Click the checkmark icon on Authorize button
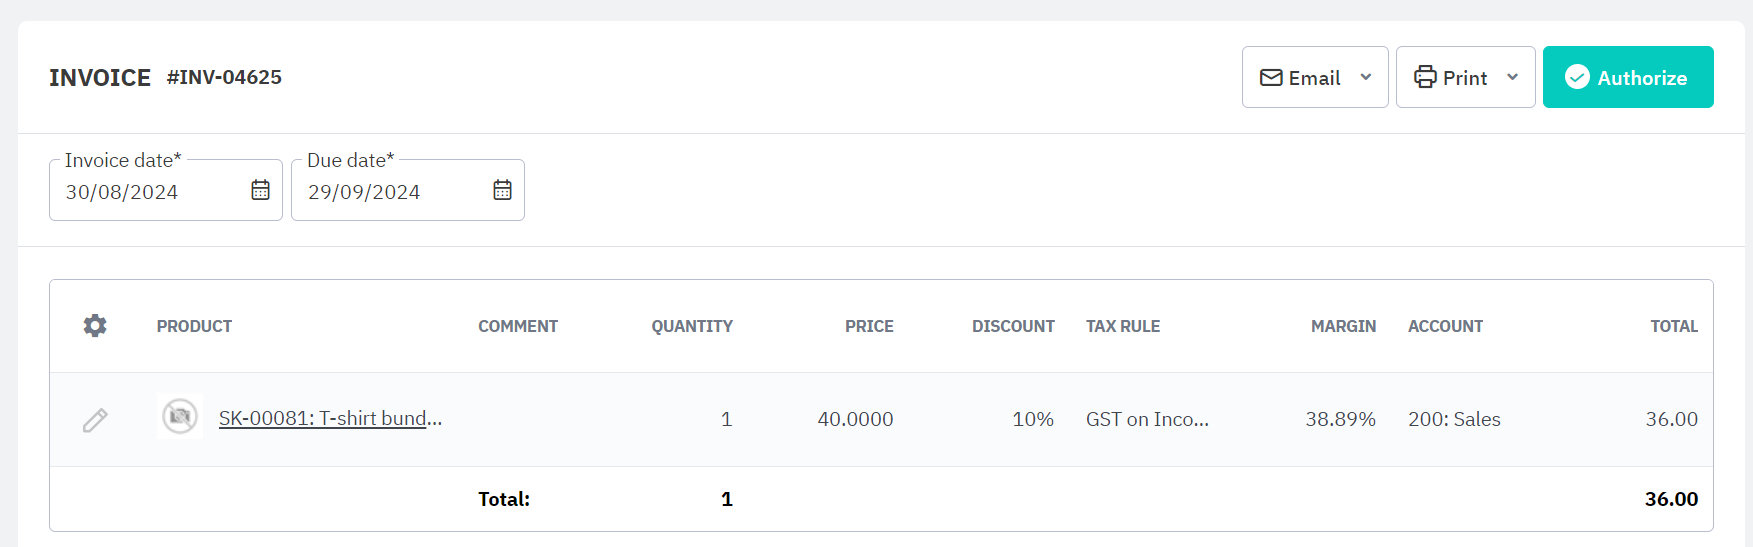Image resolution: width=1753 pixels, height=547 pixels. 1577,77
